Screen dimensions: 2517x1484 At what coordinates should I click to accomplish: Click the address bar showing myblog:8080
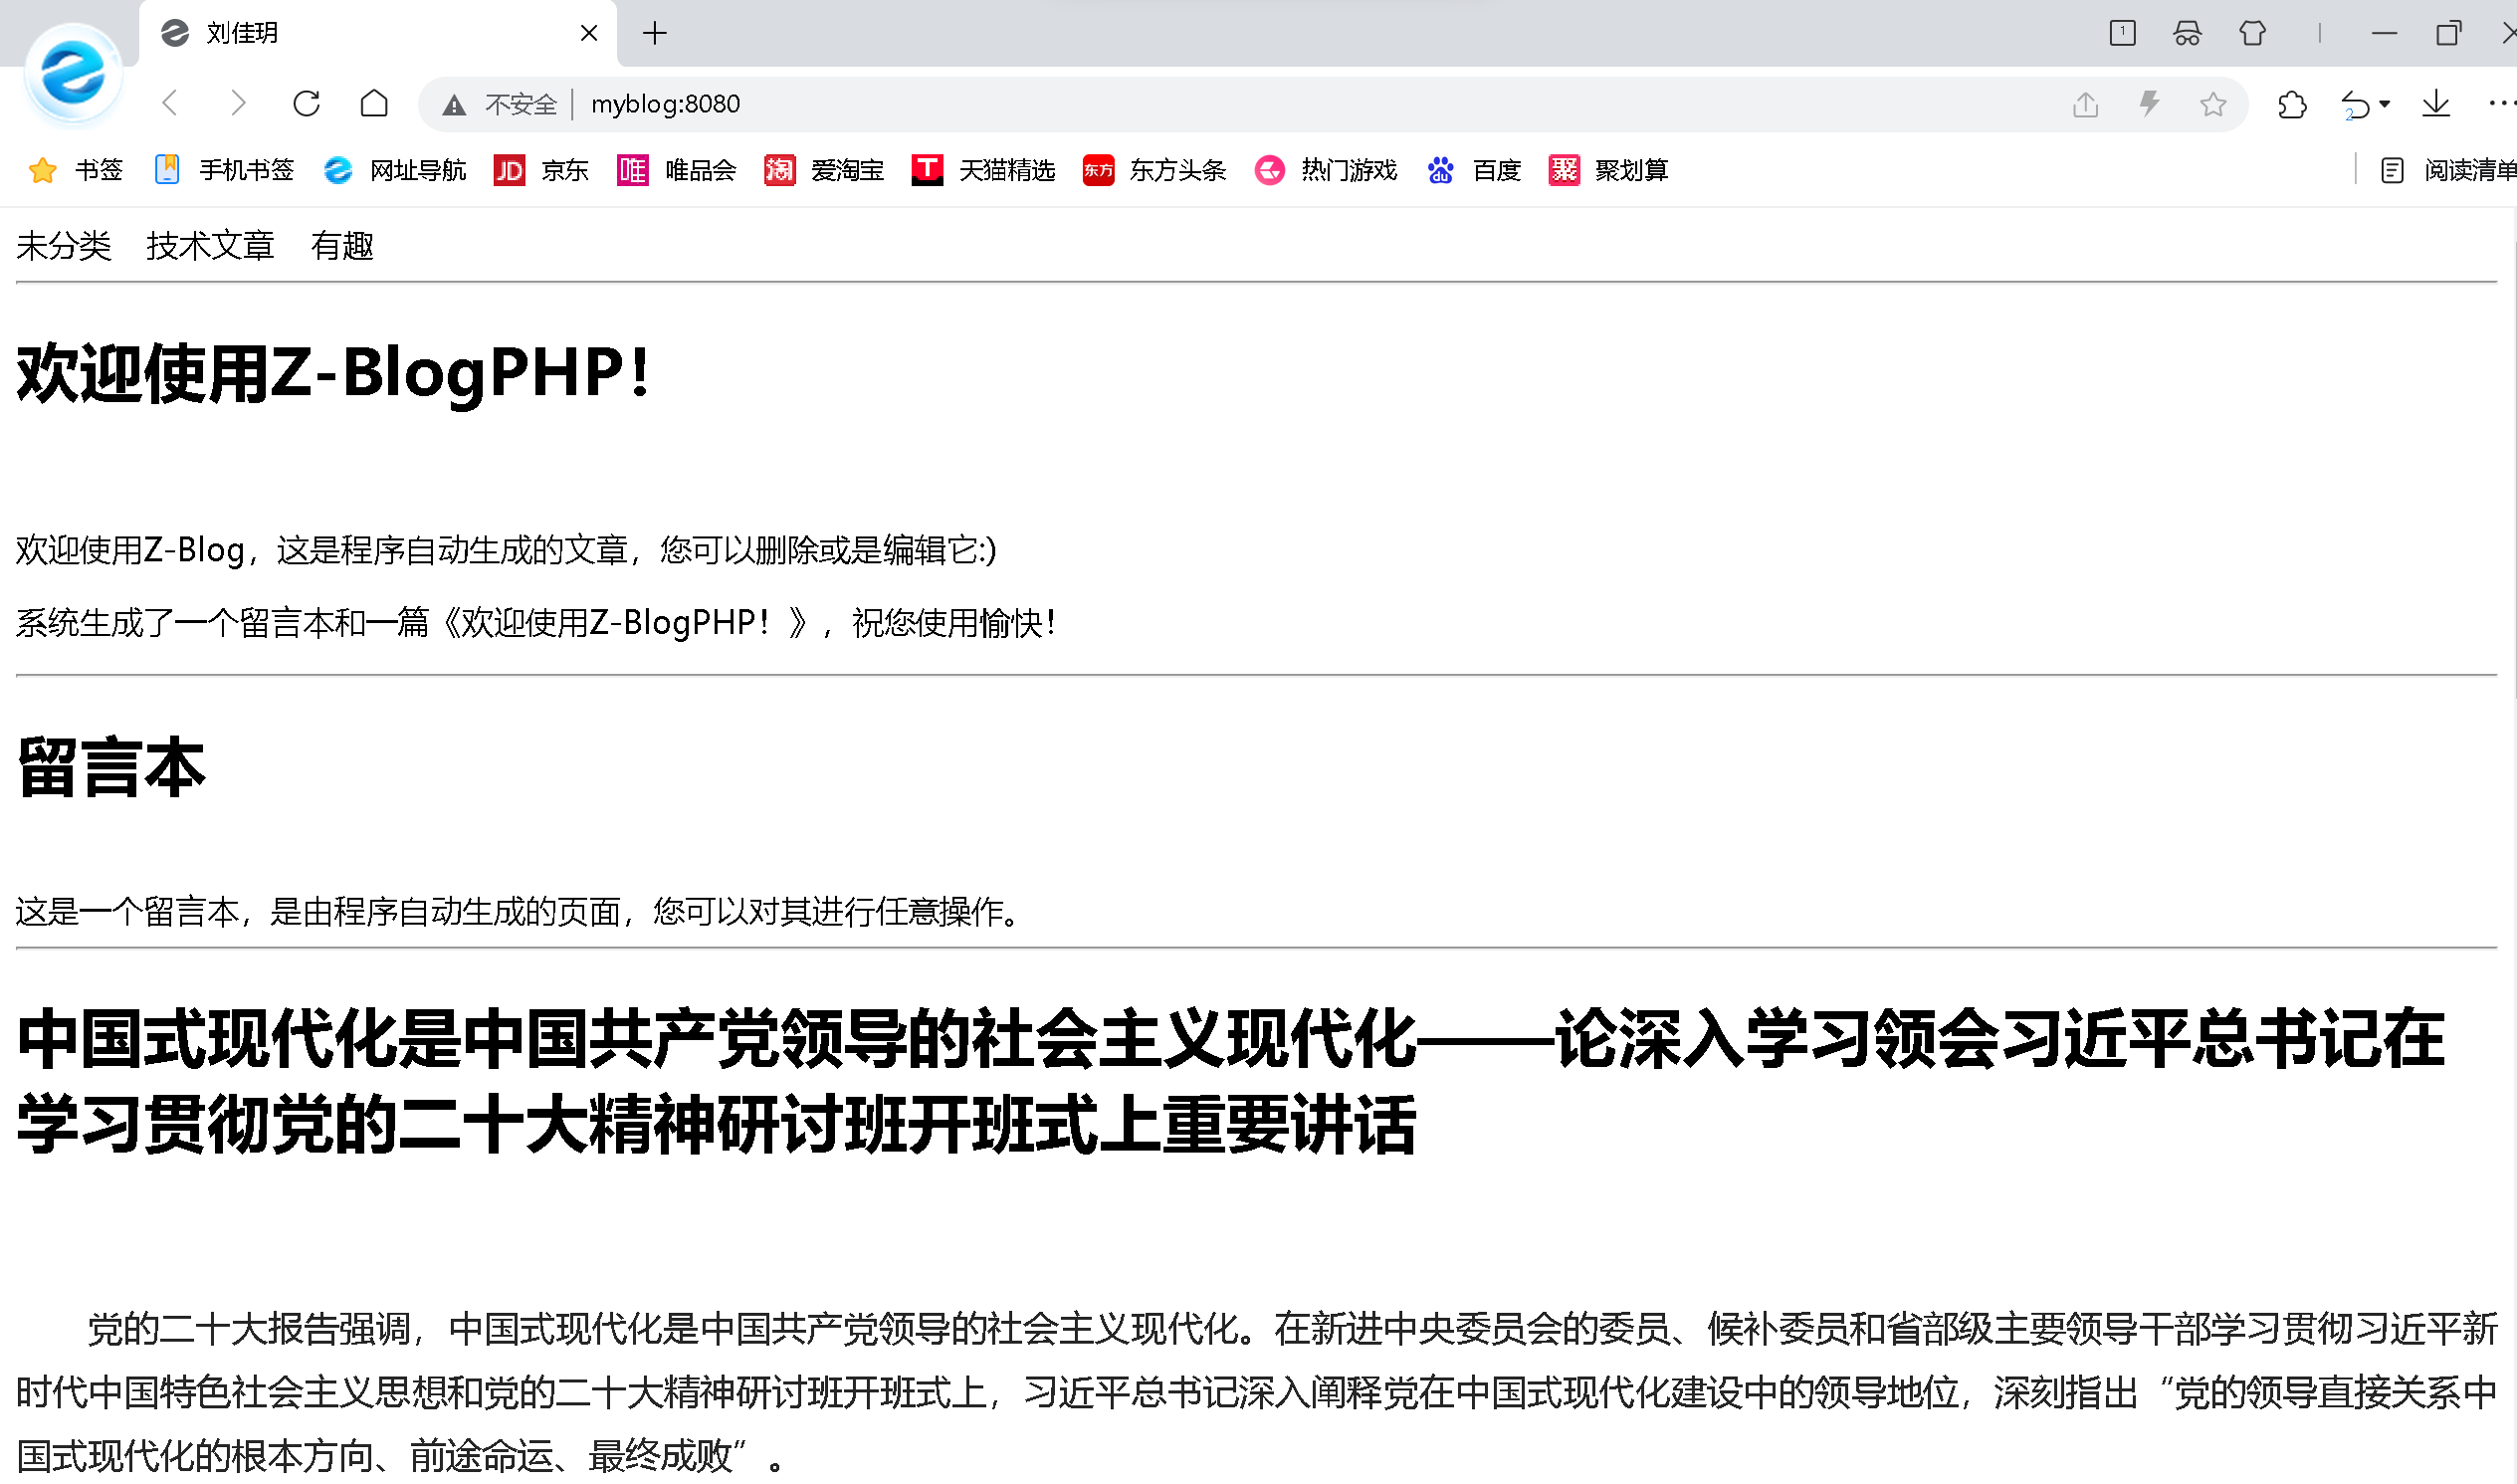click(x=1200, y=104)
